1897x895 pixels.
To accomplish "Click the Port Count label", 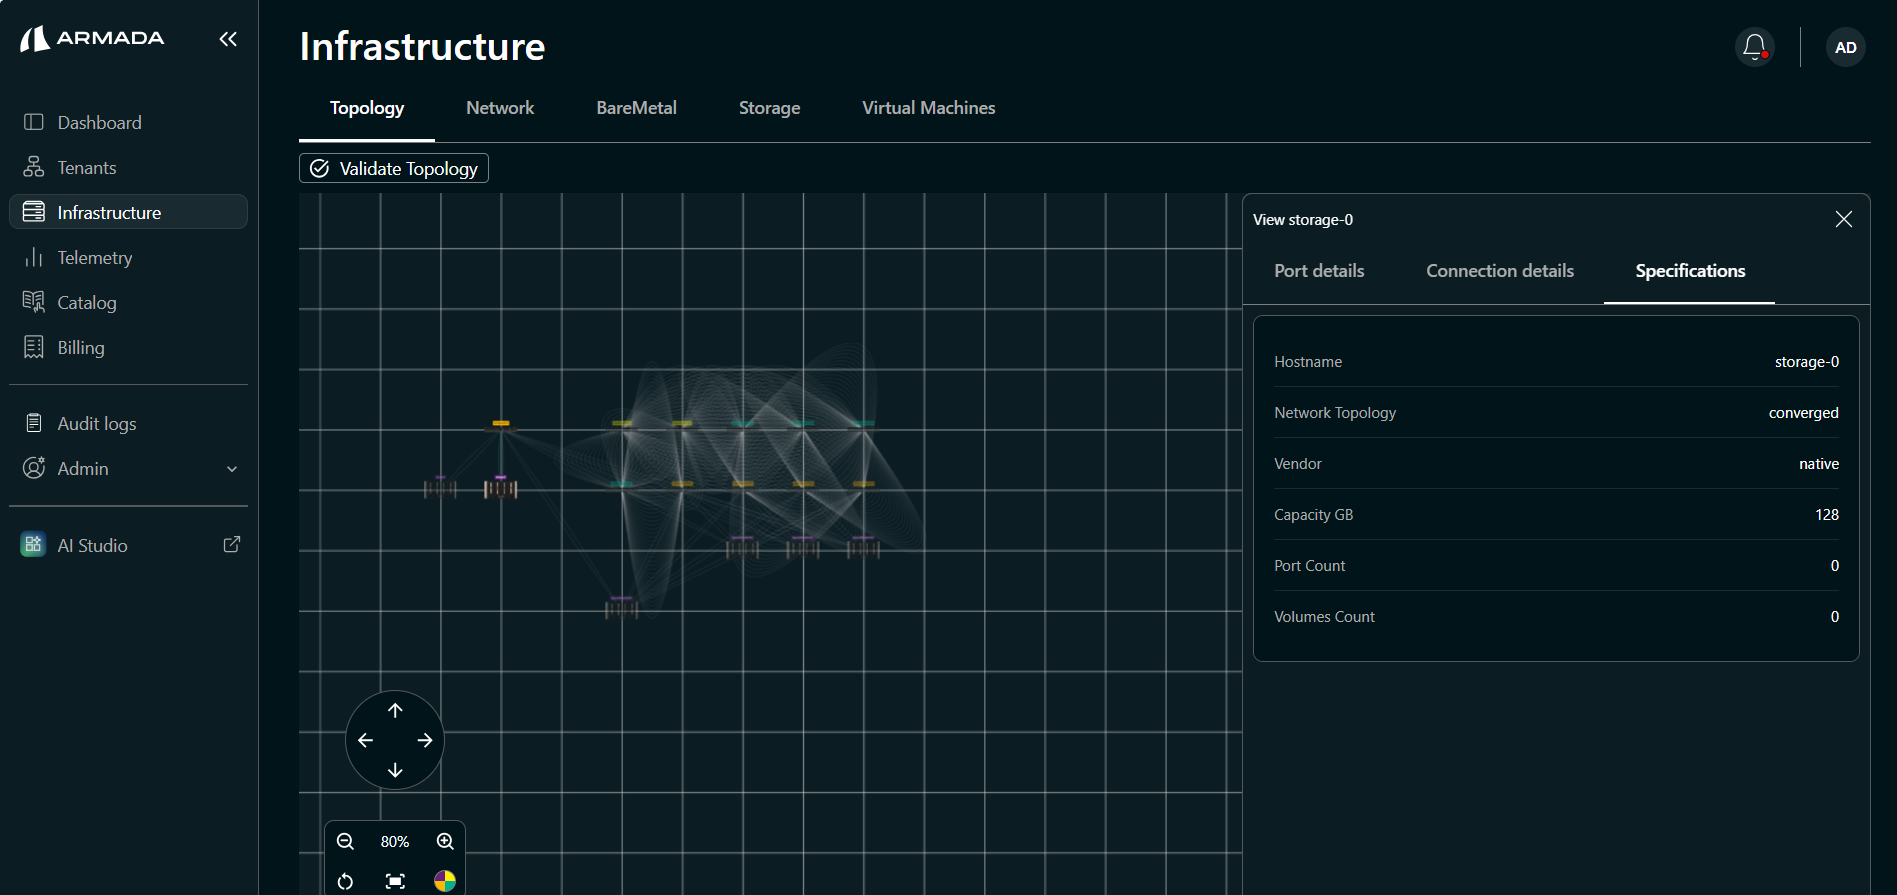I will click(x=1309, y=566).
